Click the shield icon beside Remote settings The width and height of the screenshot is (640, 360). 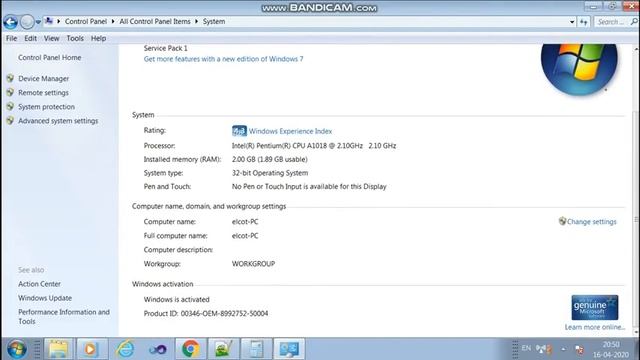(x=10, y=92)
